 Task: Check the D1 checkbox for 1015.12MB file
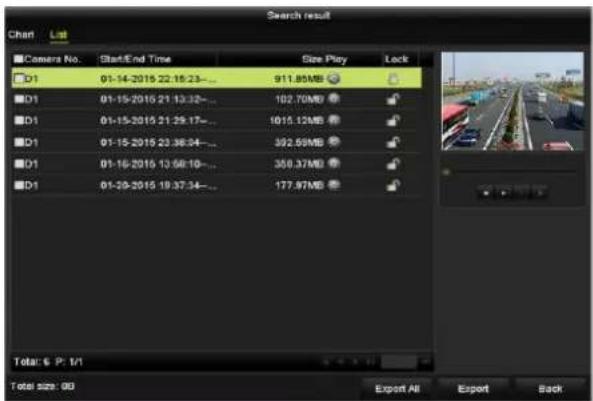click(x=19, y=120)
